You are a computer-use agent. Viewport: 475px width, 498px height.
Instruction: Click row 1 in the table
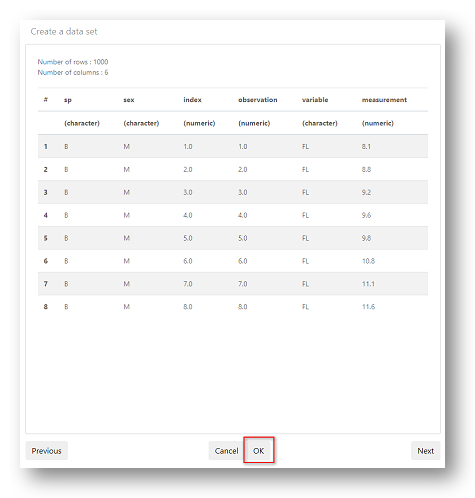[233, 146]
